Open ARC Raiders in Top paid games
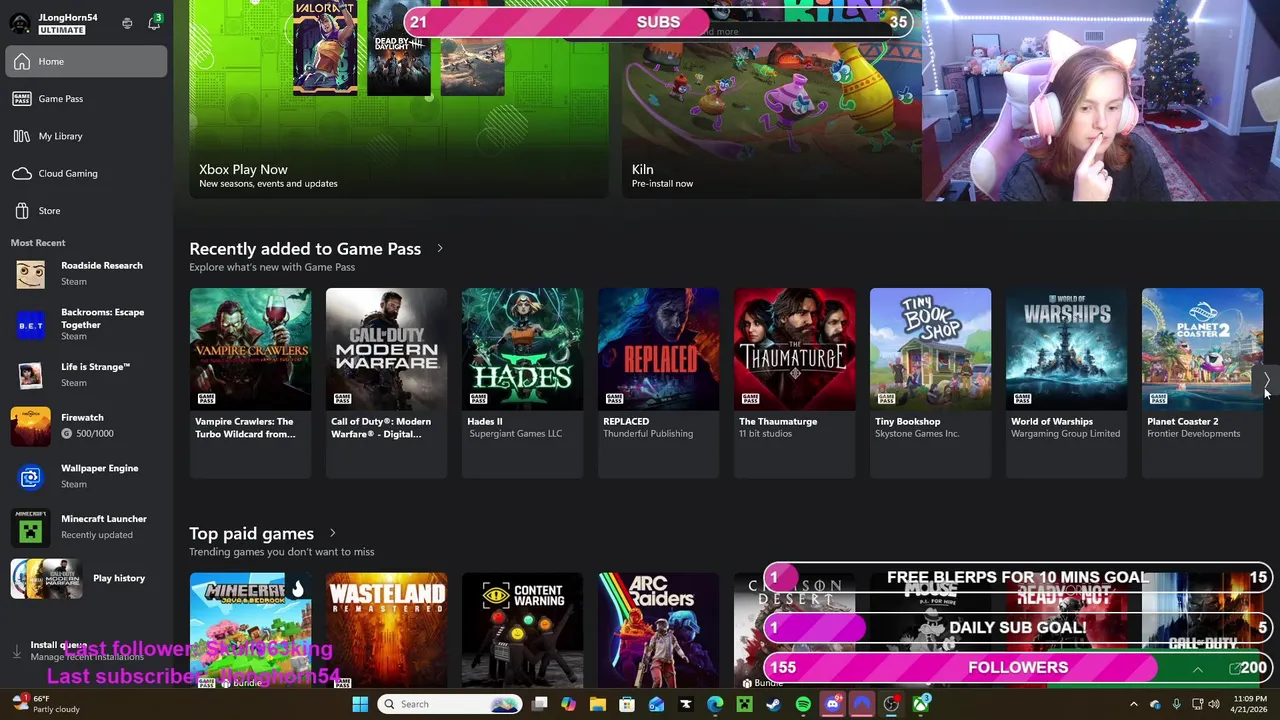This screenshot has width=1280, height=720. coord(658,630)
